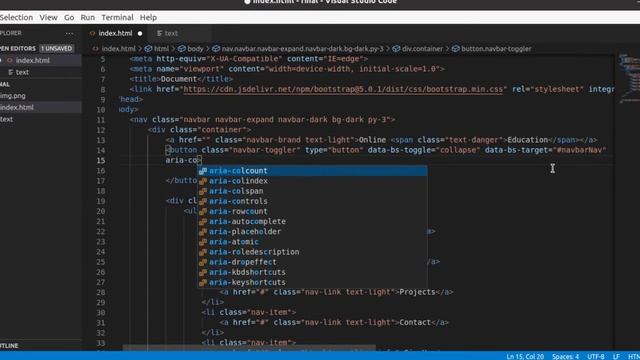Open the Run menu
Viewport: 640px width, 360px height.
coord(87,18)
